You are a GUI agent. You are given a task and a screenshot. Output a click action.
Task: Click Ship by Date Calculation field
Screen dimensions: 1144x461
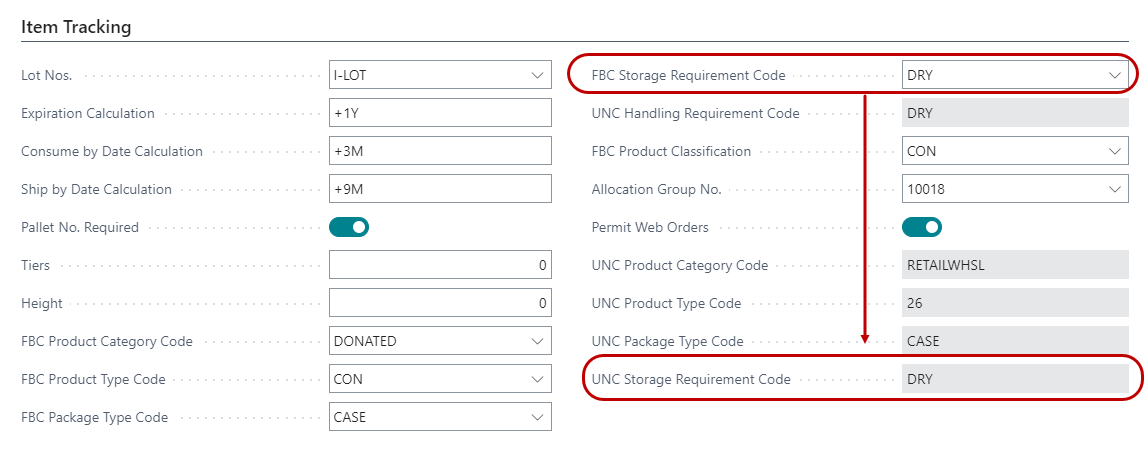[440, 189]
